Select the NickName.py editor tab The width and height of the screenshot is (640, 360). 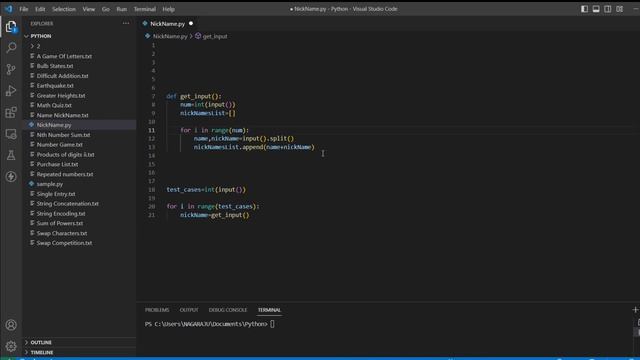click(168, 24)
